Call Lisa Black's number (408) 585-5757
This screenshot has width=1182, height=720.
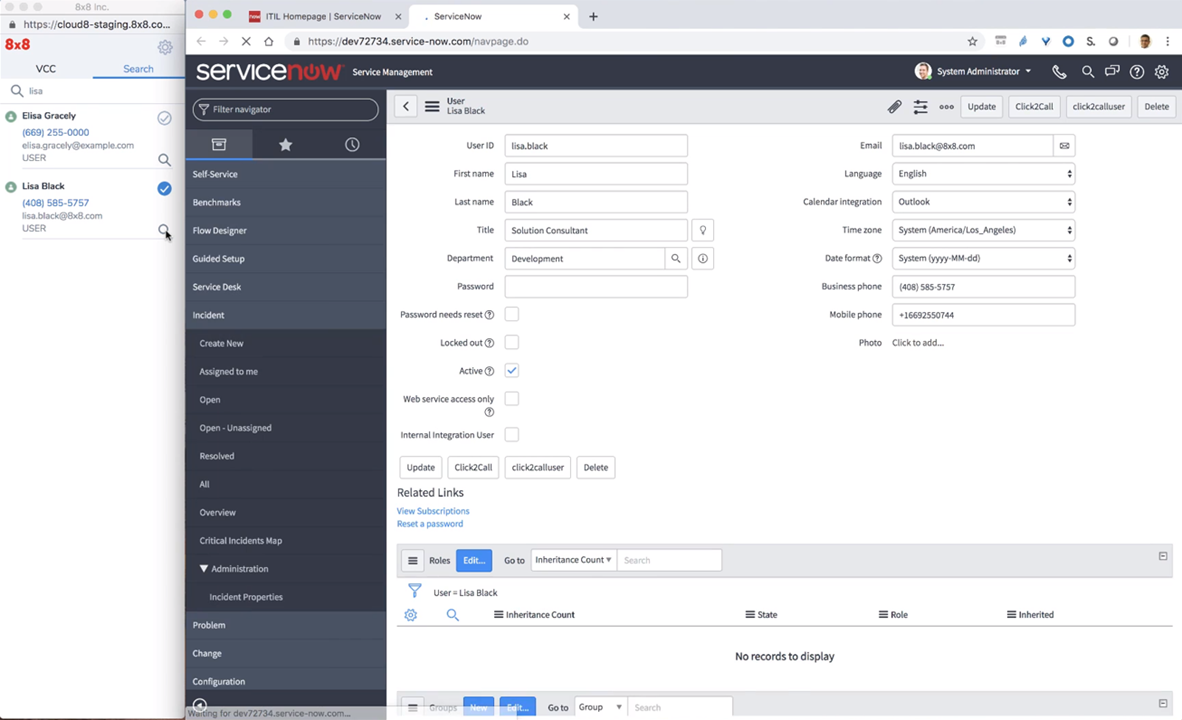click(55, 203)
